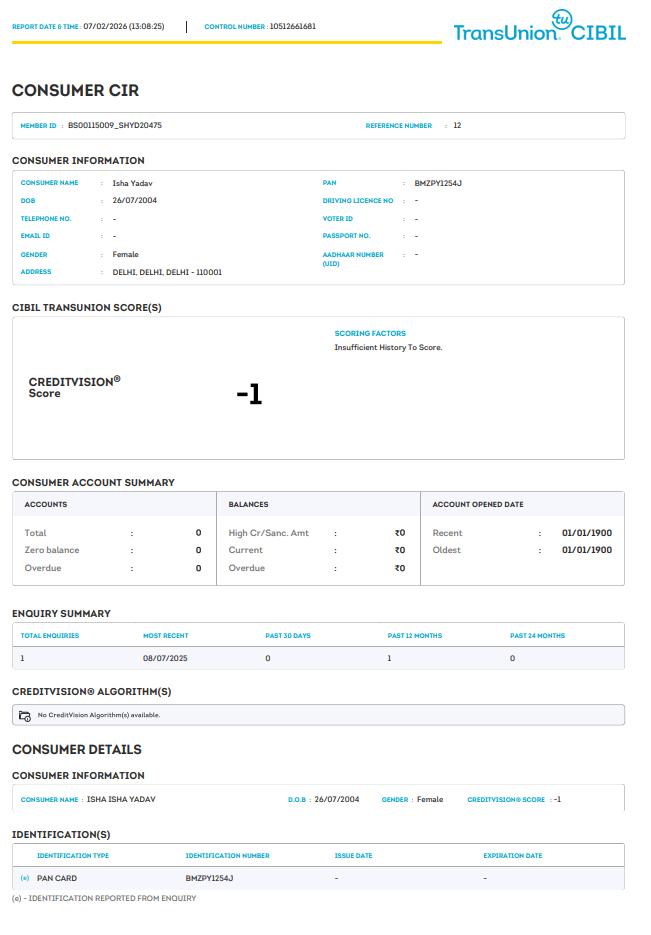
Task: Select text No CreditVision Algorithm(s) available.
Action: click(x=99, y=715)
